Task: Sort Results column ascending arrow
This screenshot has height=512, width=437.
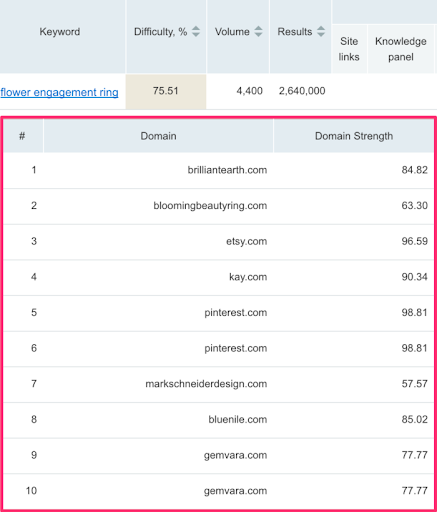Action: [321, 29]
